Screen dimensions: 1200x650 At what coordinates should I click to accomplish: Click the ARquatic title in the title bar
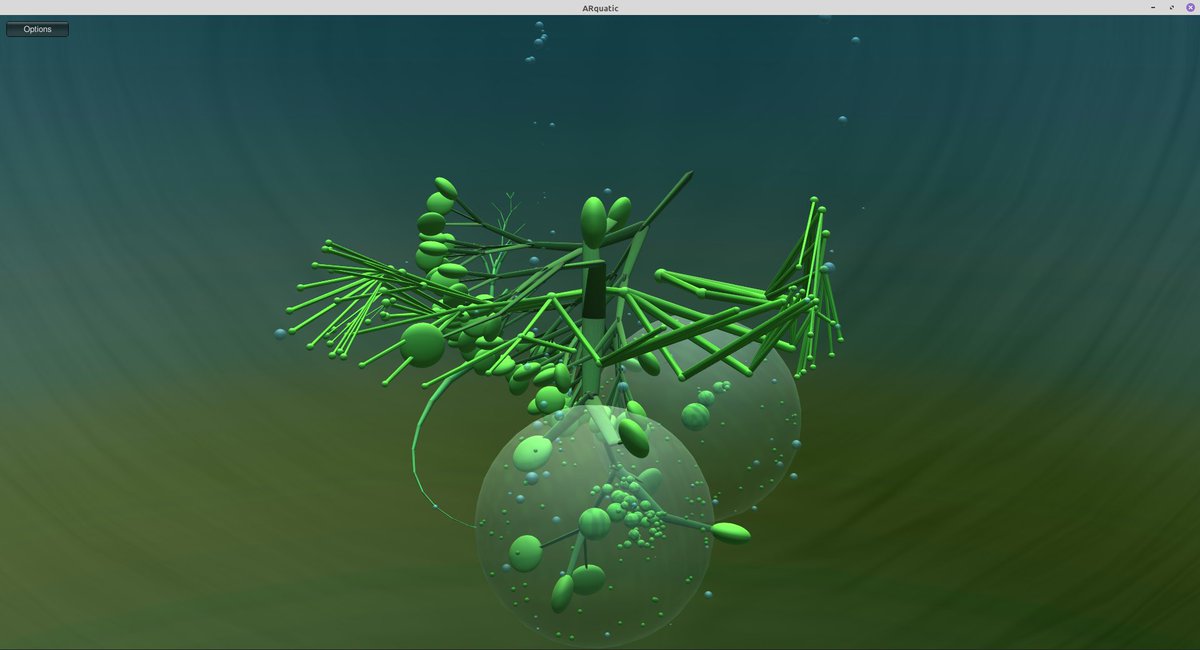pos(600,7)
